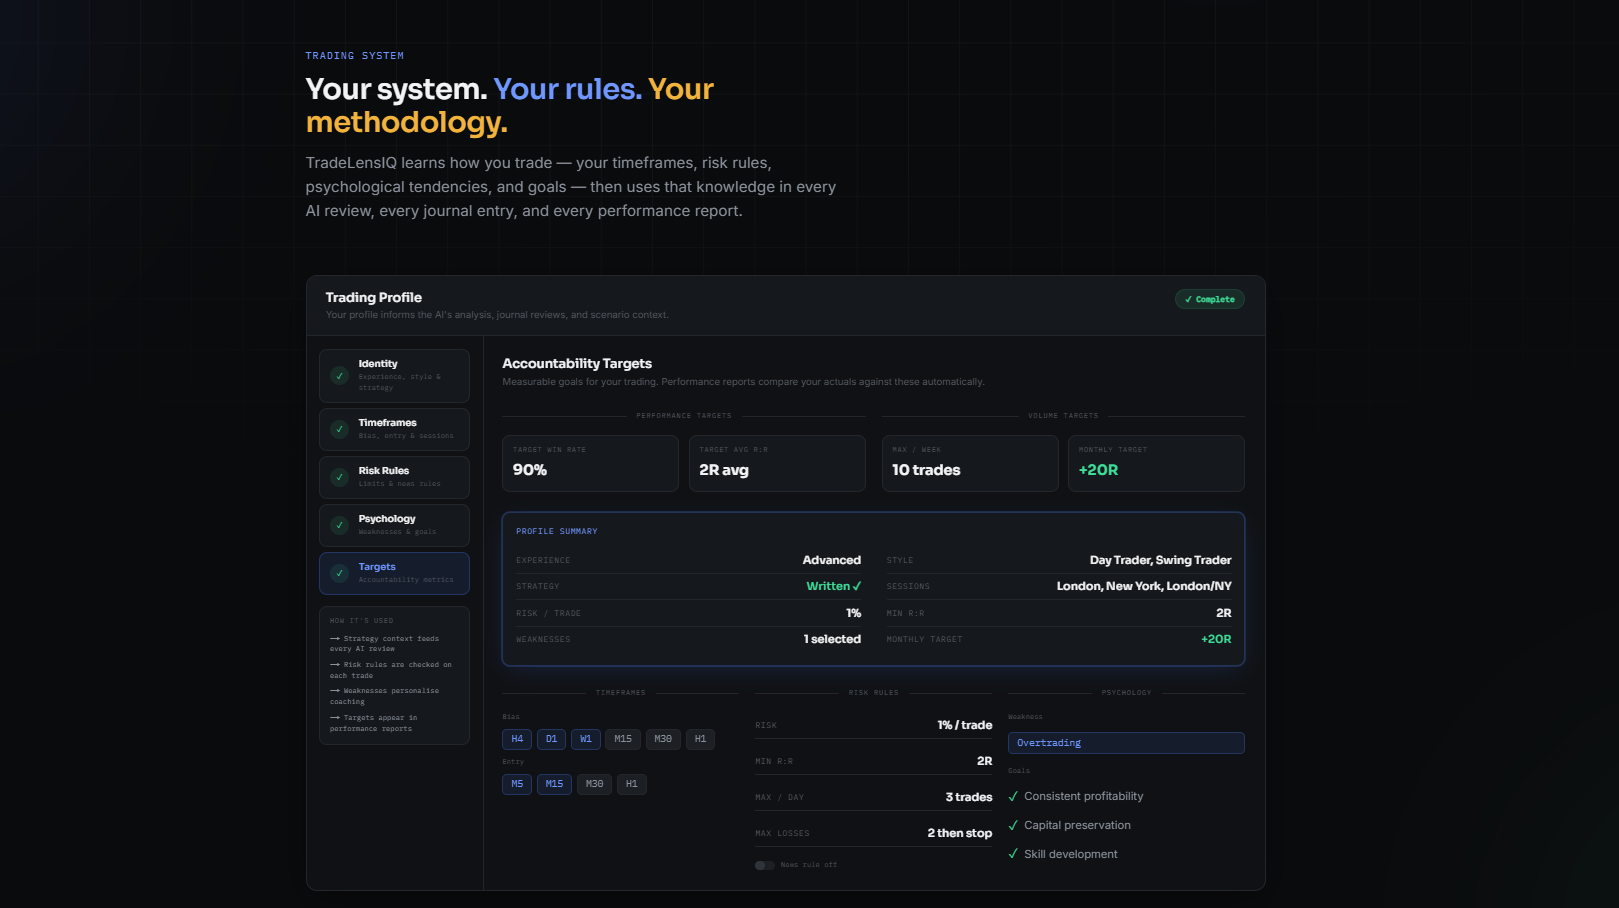
Task: Enable M30 in the Entry row
Action: (594, 784)
